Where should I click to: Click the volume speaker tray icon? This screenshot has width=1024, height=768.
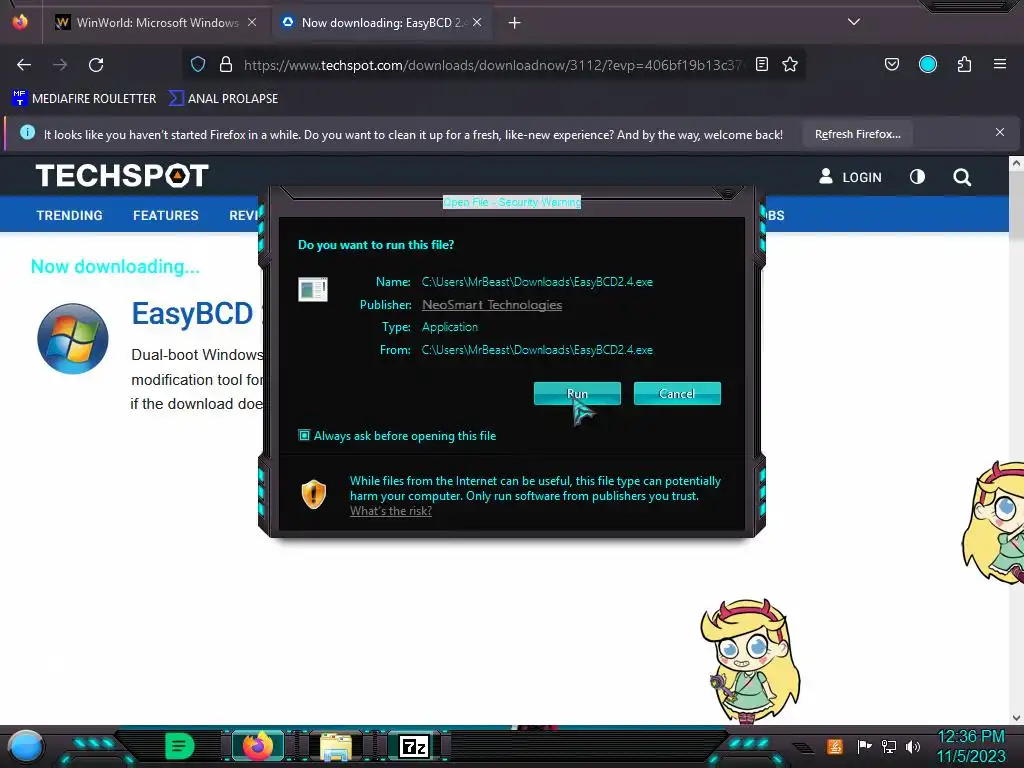pyautogui.click(x=912, y=746)
